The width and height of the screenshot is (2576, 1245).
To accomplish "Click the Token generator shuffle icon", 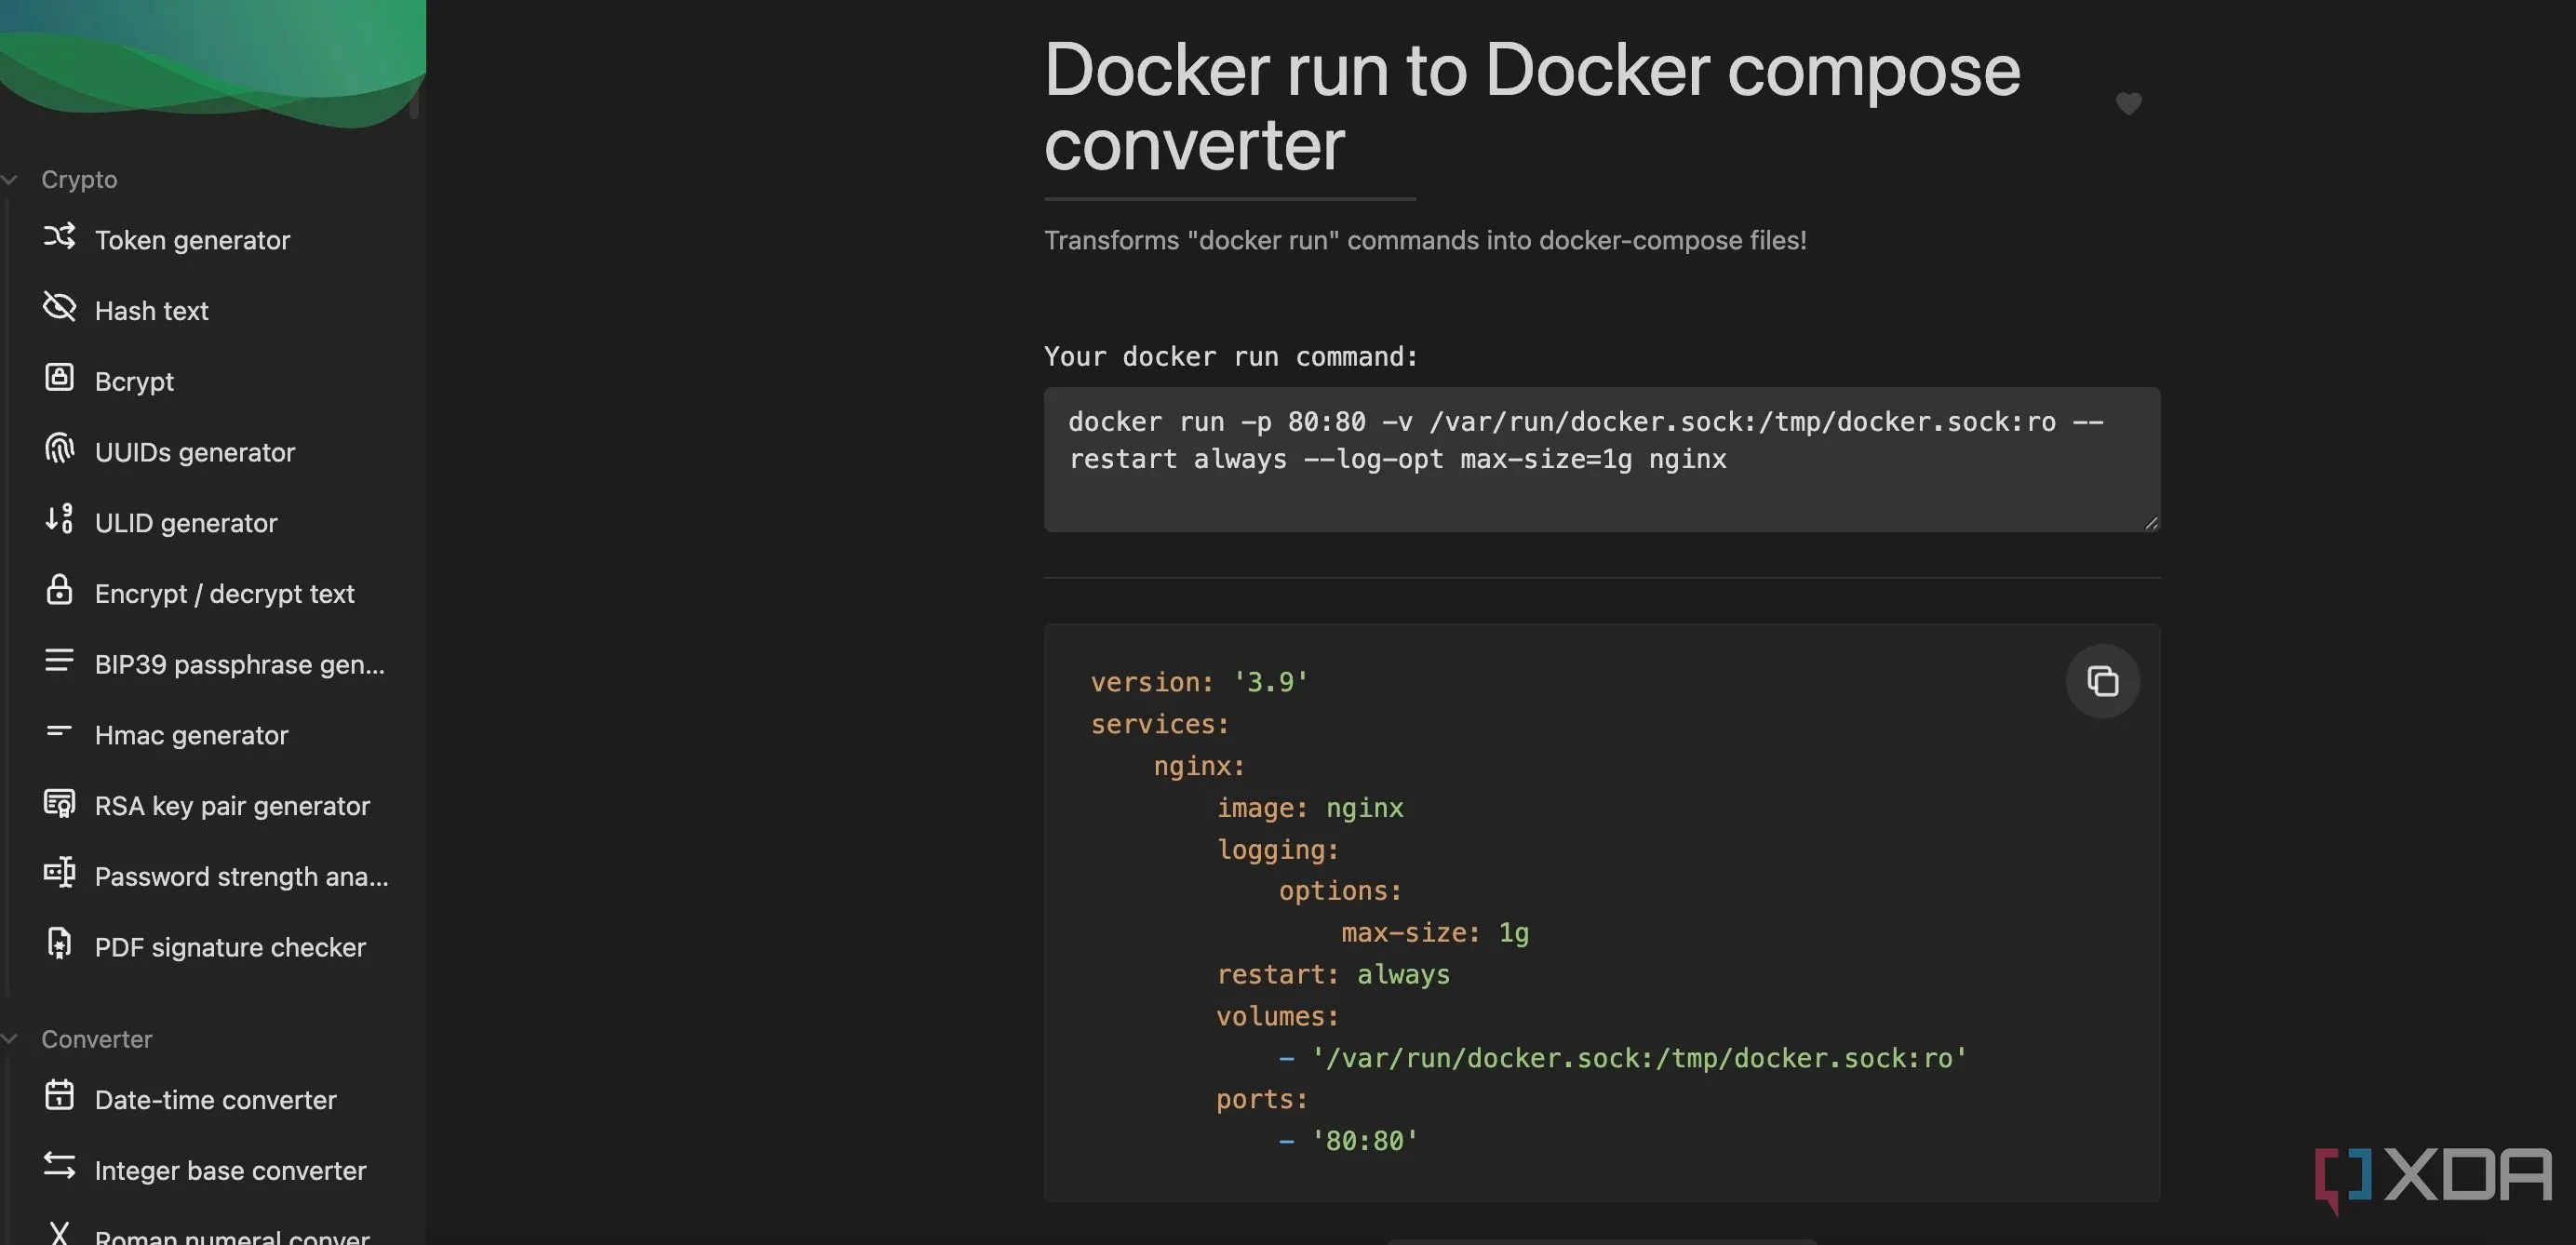I will click(59, 237).
